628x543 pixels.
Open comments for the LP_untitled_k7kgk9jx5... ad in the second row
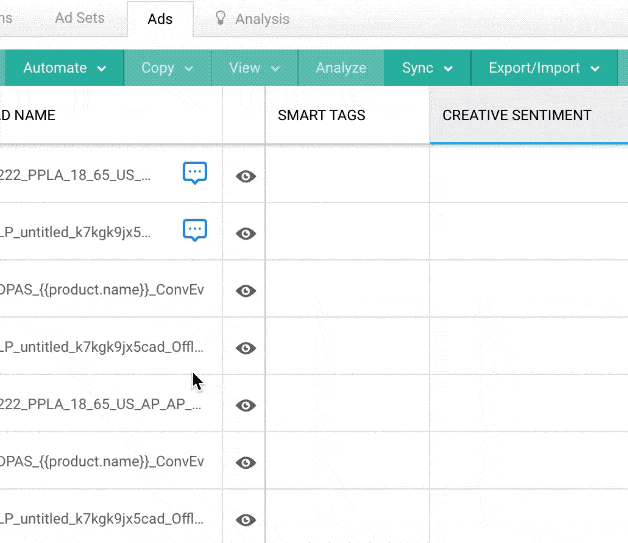click(195, 230)
